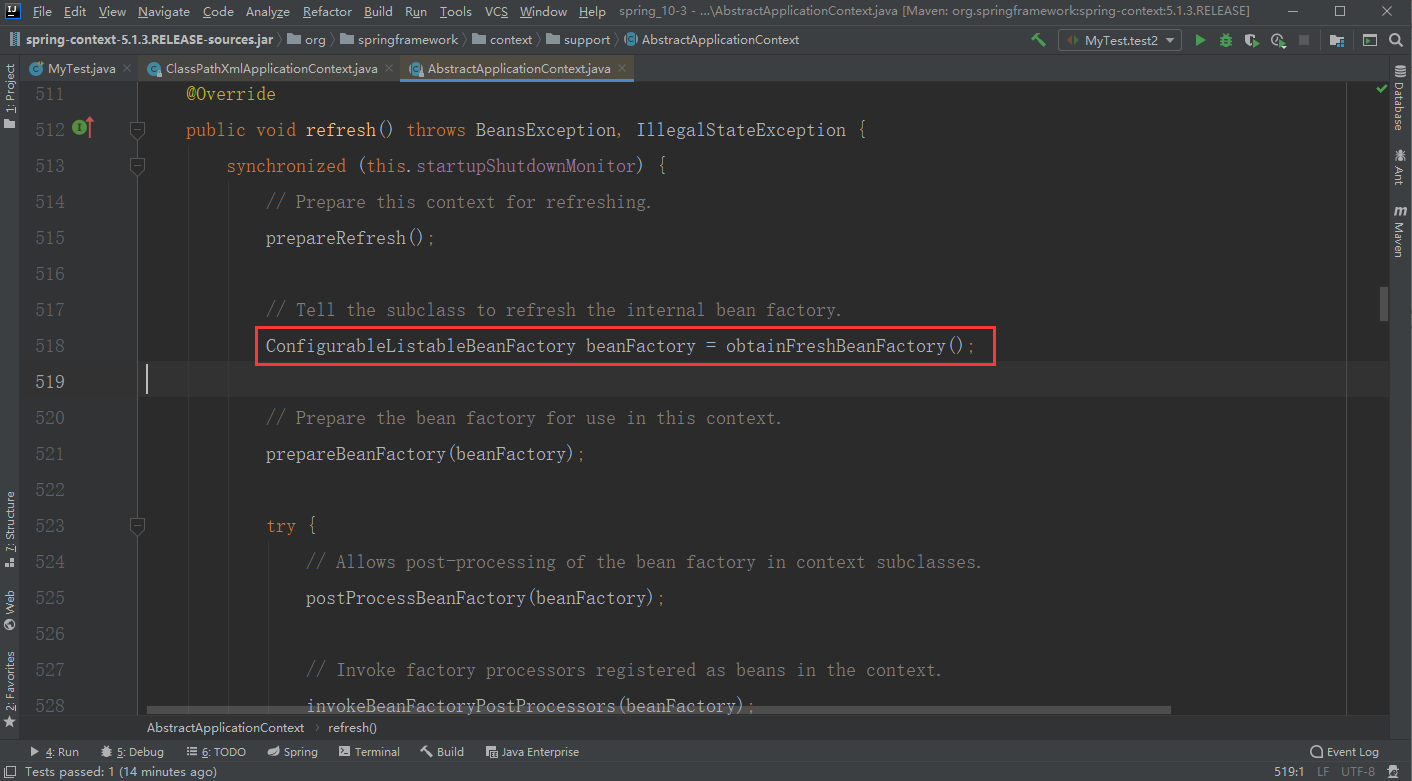
Task: Close the ClassPathXmlApplicationContext.java tab
Action: (x=389, y=69)
